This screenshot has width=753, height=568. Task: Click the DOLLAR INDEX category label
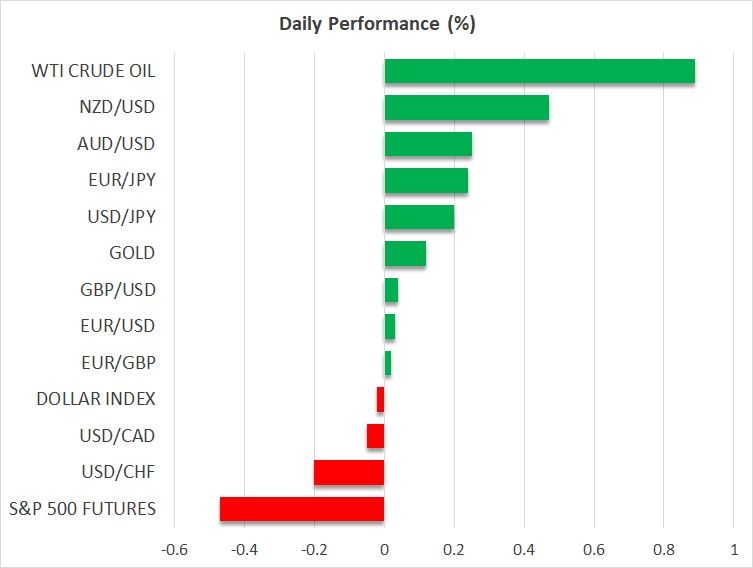pos(96,399)
